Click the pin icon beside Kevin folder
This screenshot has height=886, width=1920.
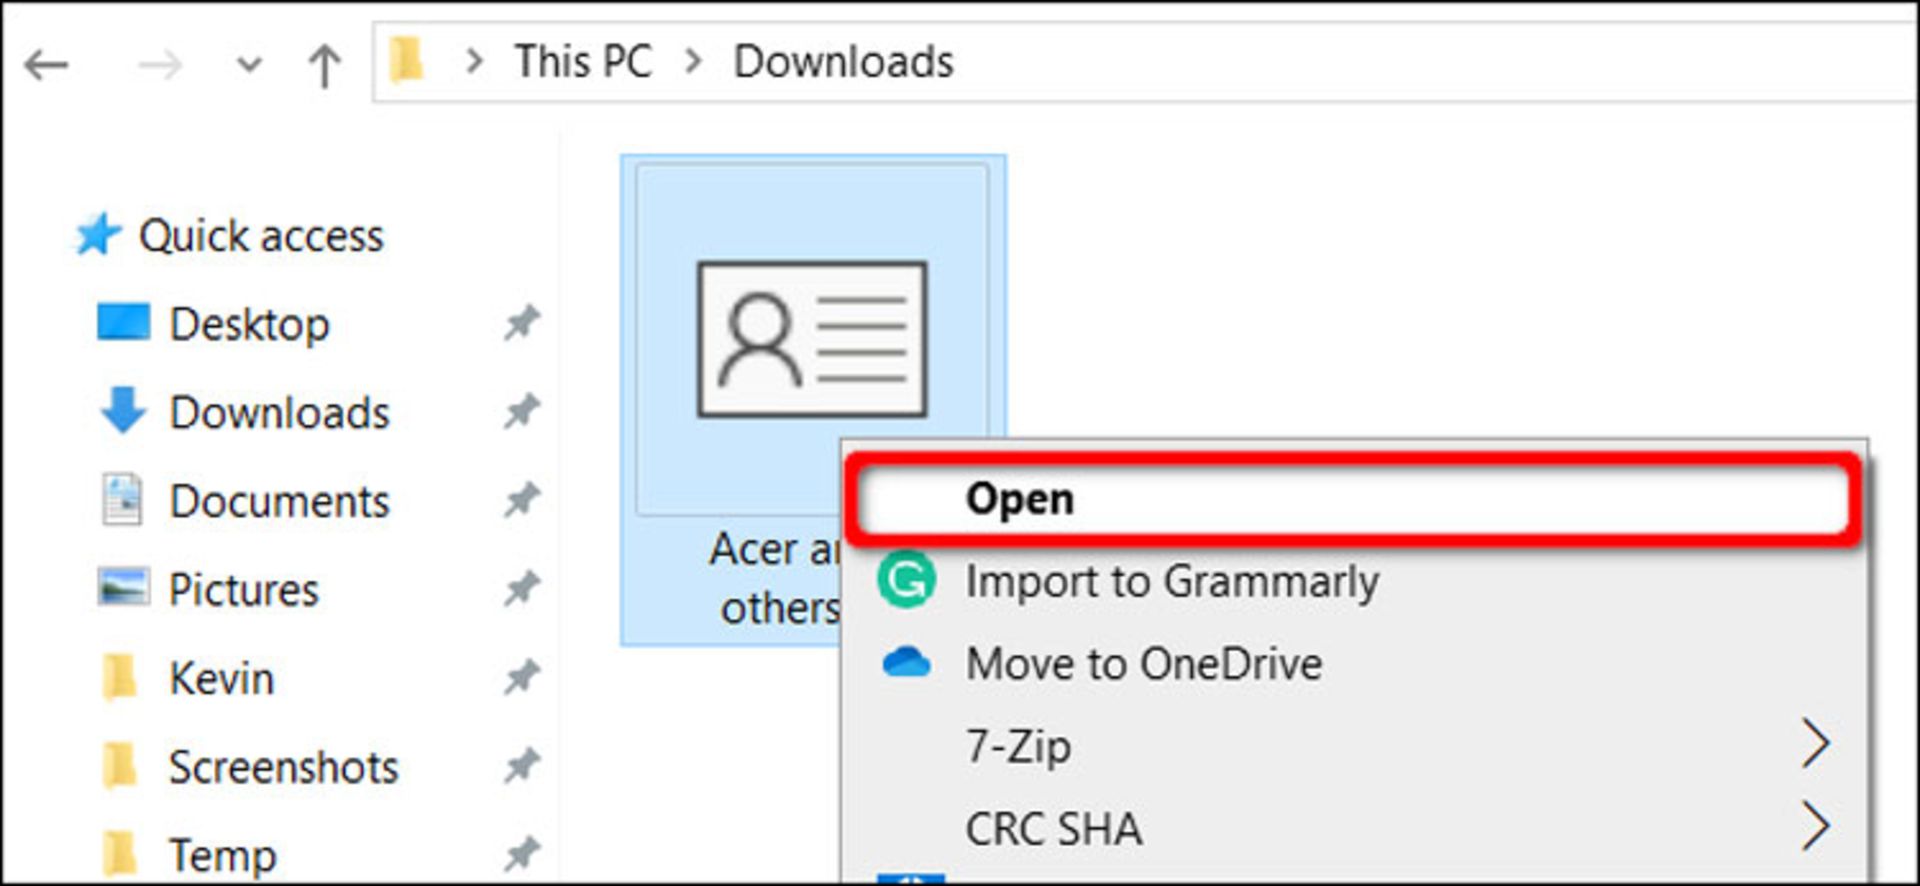click(521, 678)
